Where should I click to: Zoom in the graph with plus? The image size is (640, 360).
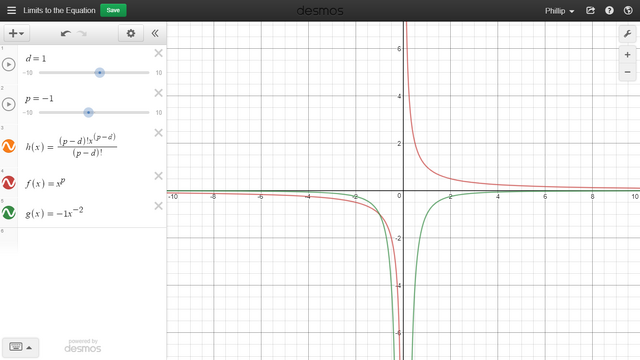(627, 55)
